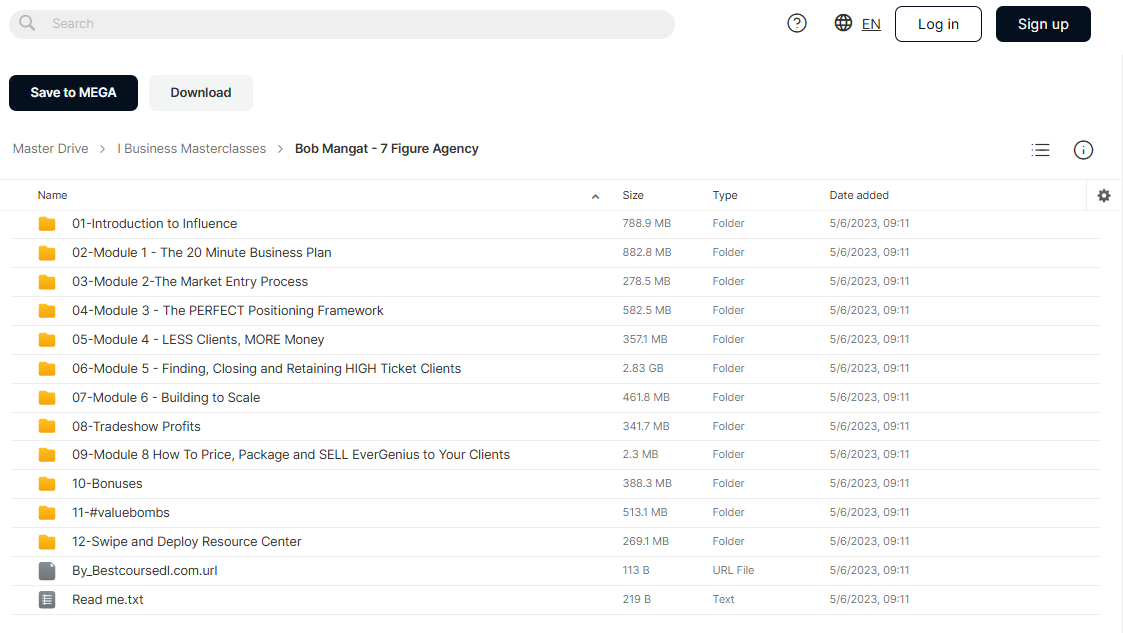Select Read me.txt file name
This screenshot has width=1123, height=633.
coord(107,599)
